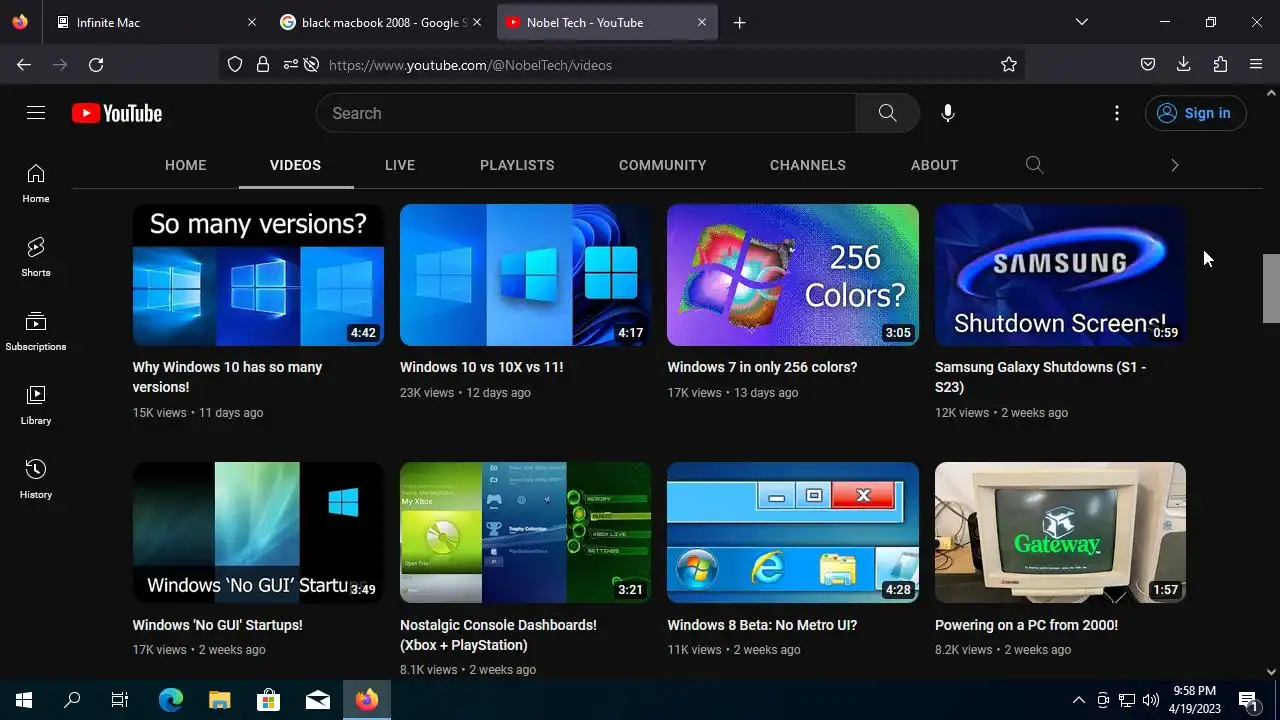The width and height of the screenshot is (1280, 720).
Task: Bookmark this page with the star icon
Action: pos(1009,65)
